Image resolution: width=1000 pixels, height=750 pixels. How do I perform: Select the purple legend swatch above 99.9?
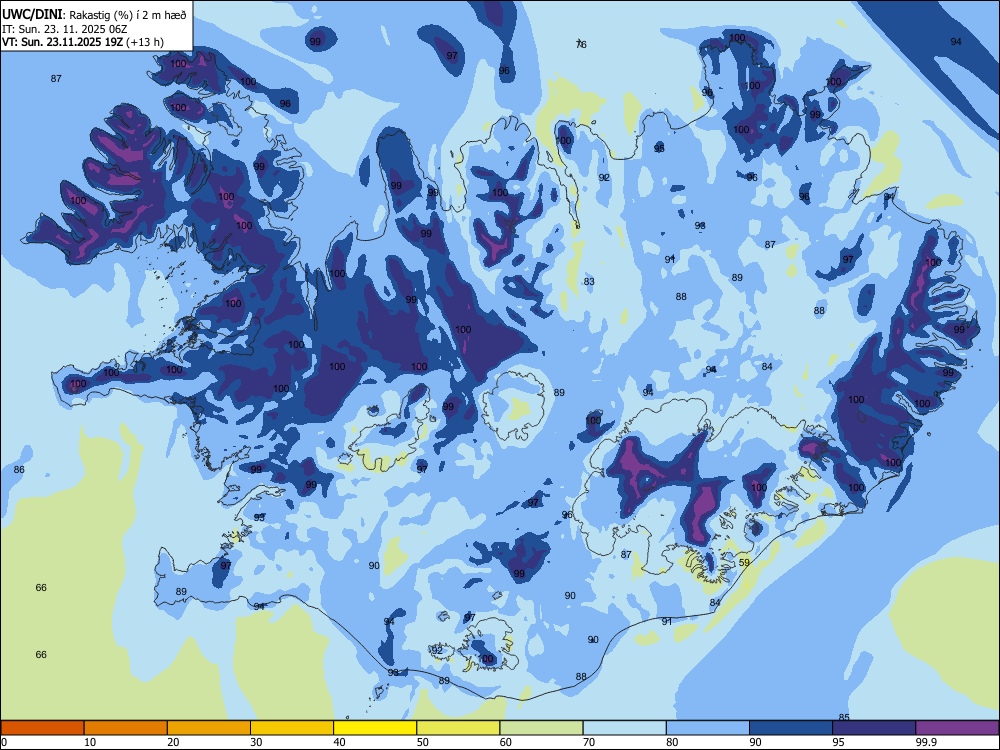point(957,728)
